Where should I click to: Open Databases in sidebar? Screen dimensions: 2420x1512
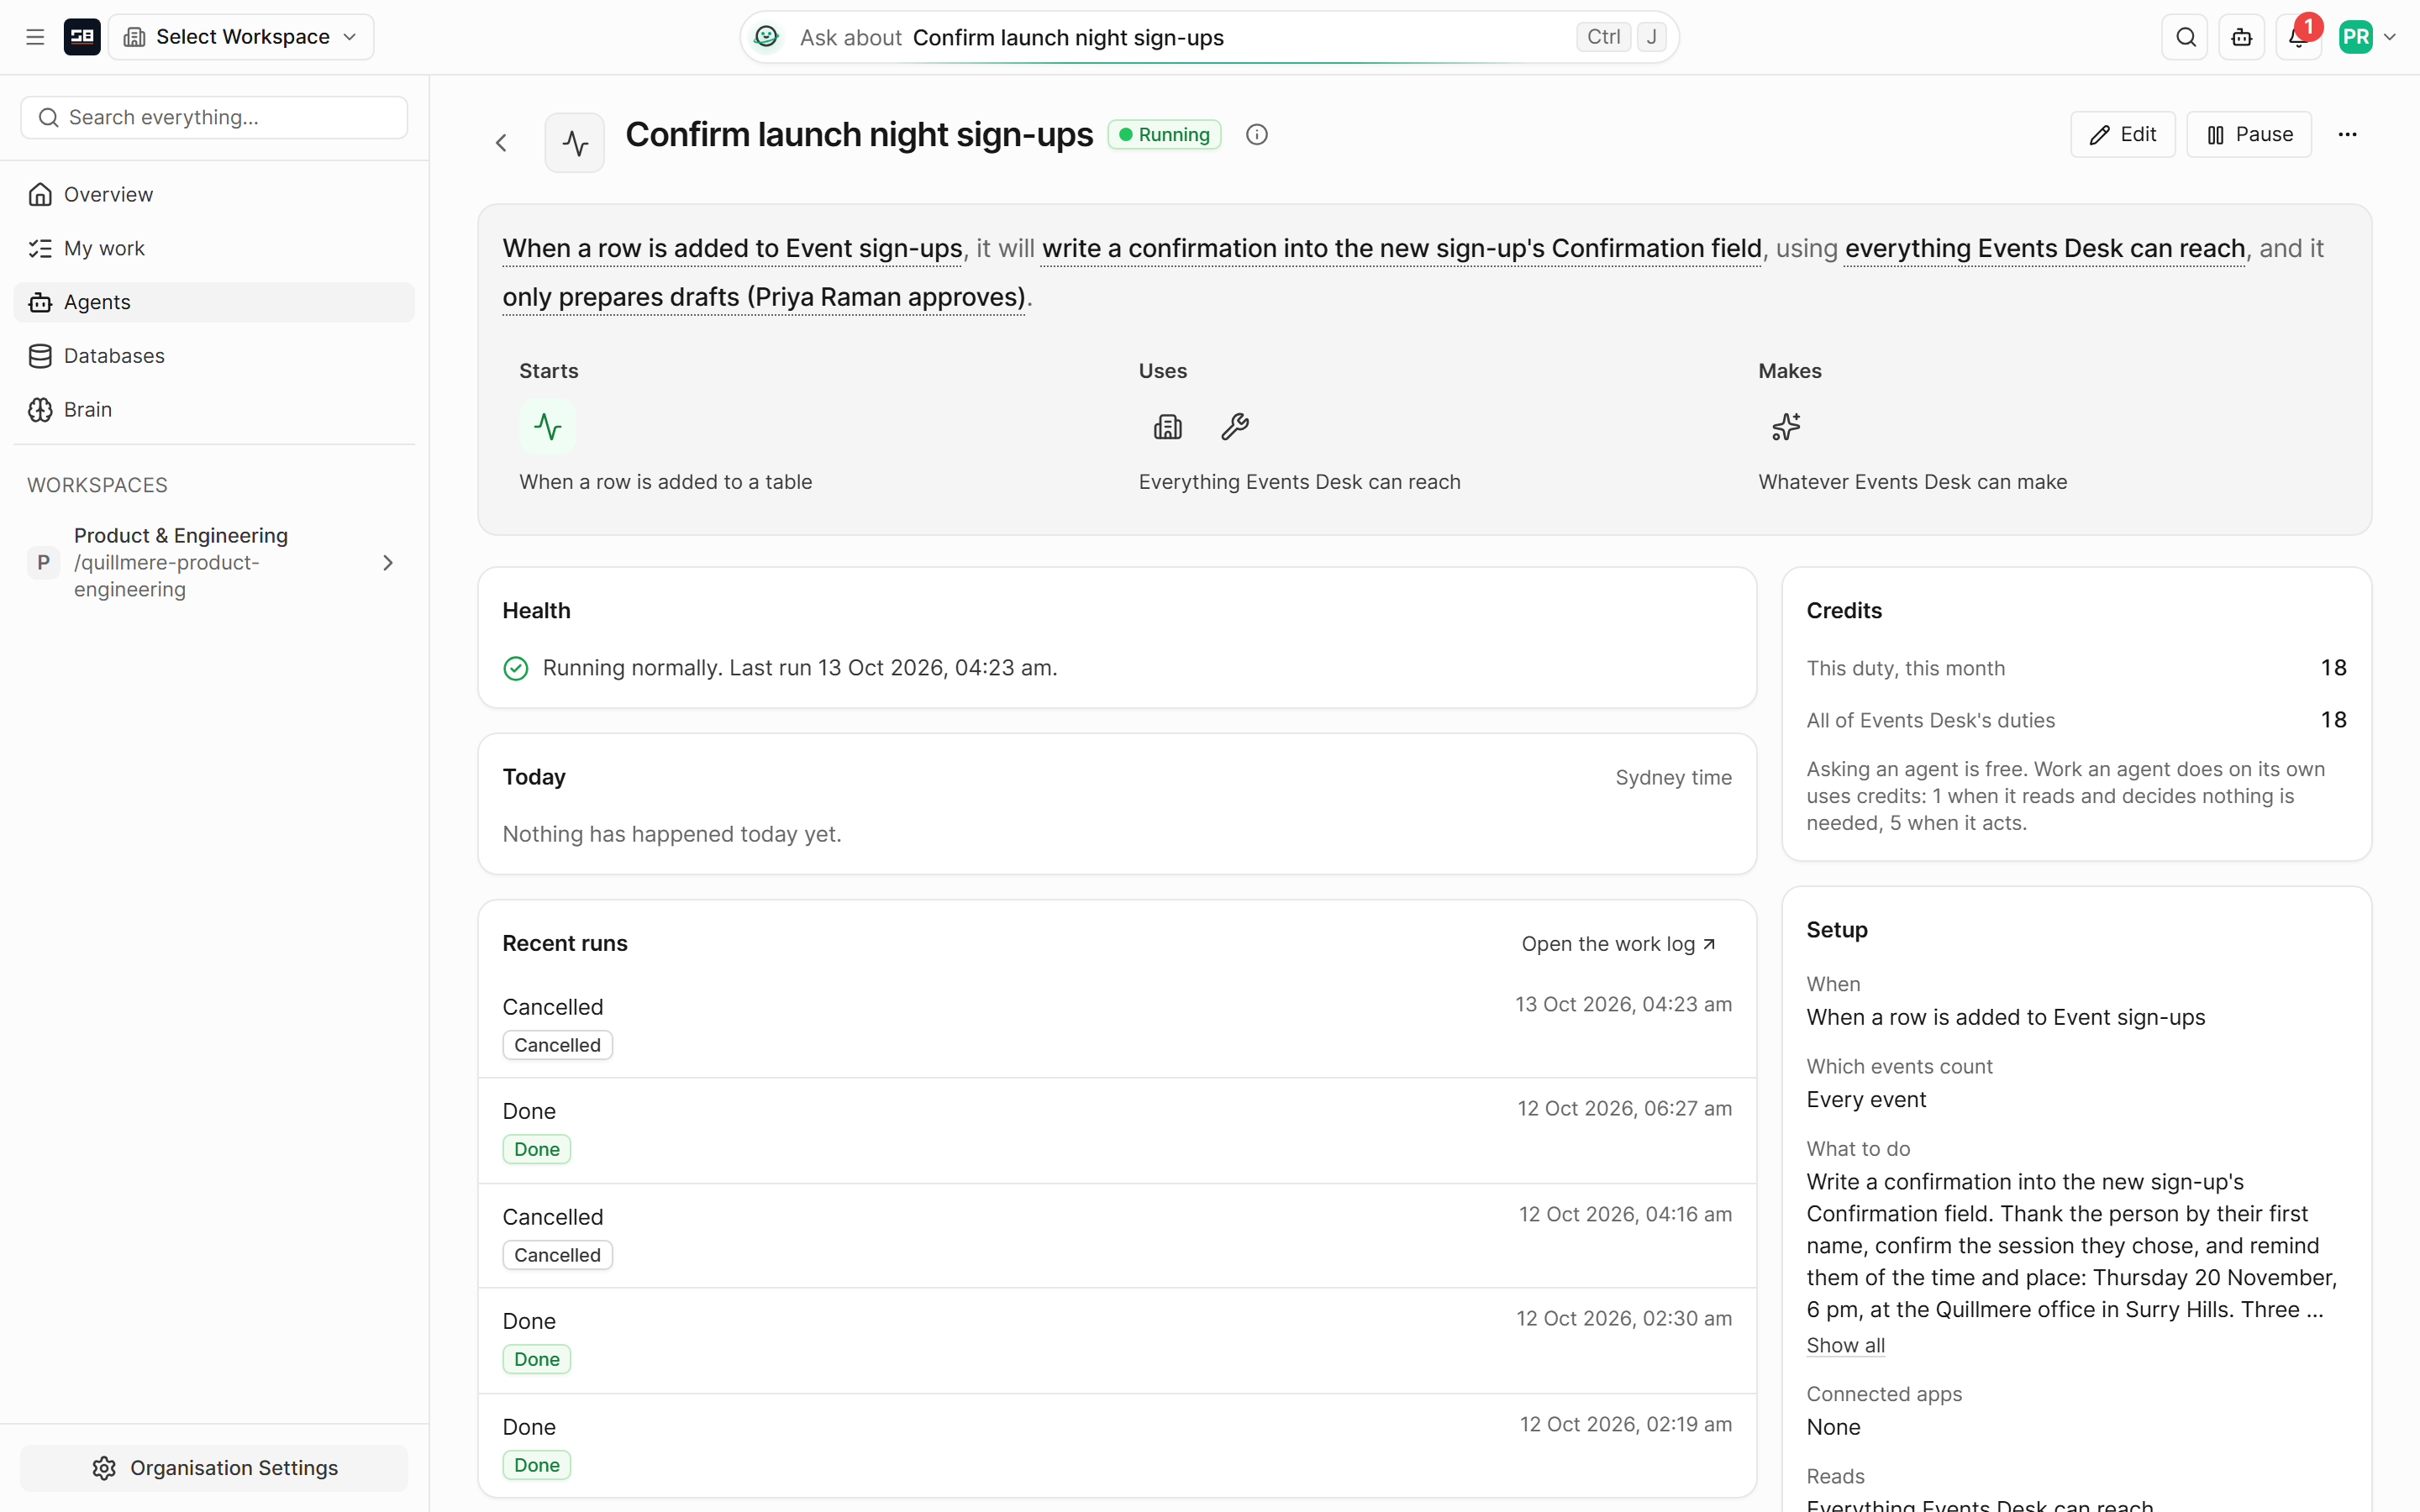coord(214,356)
